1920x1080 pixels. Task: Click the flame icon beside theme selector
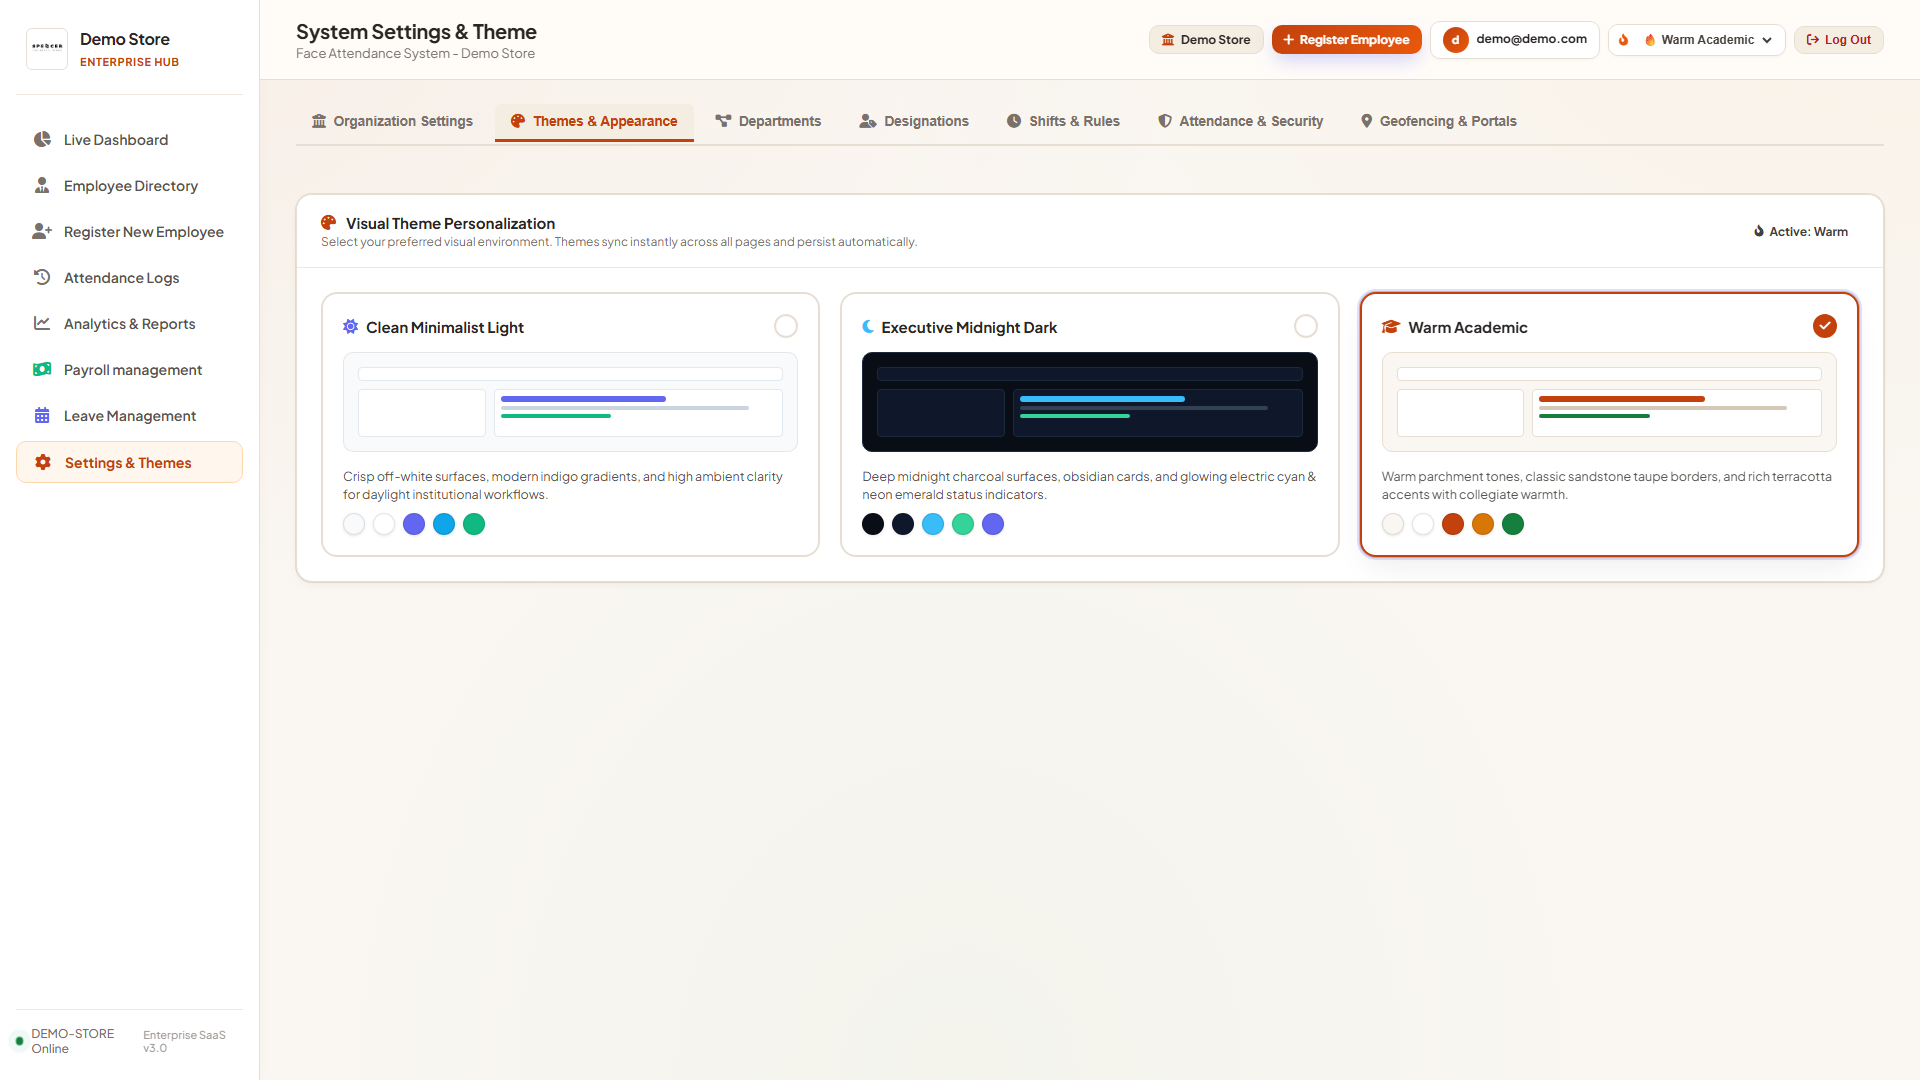click(x=1624, y=40)
